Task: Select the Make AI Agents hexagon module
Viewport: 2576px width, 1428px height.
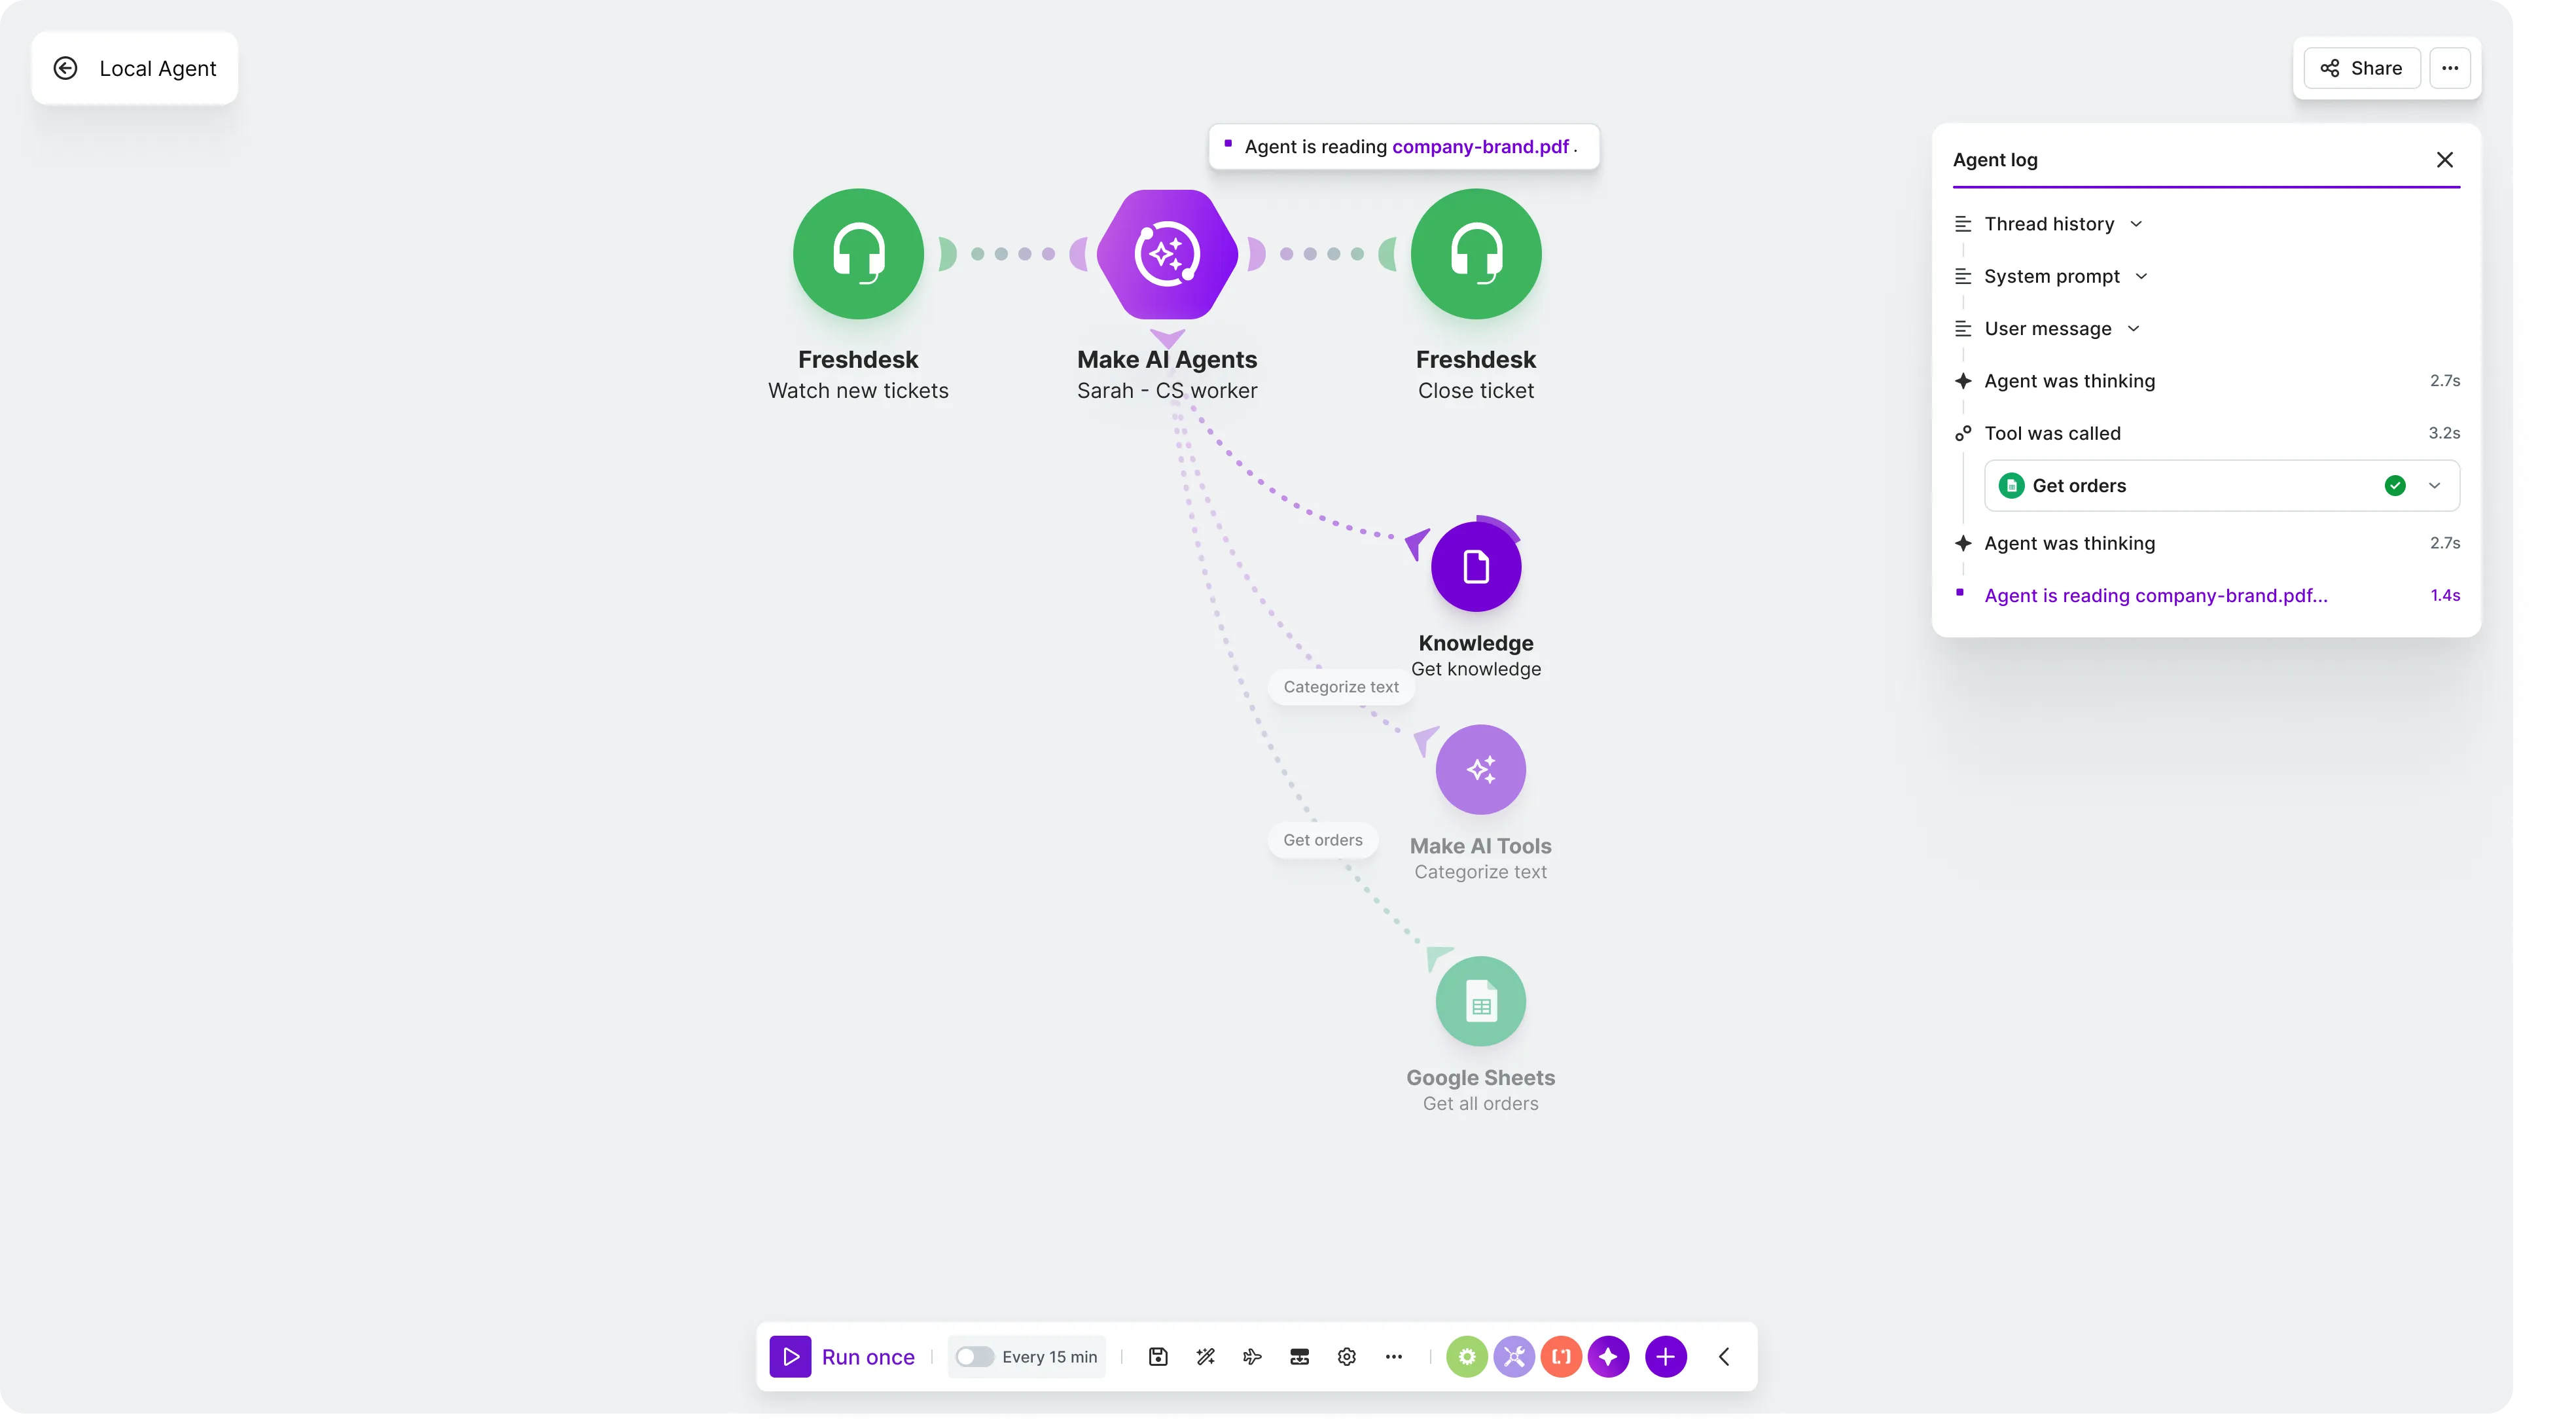Action: [1167, 254]
